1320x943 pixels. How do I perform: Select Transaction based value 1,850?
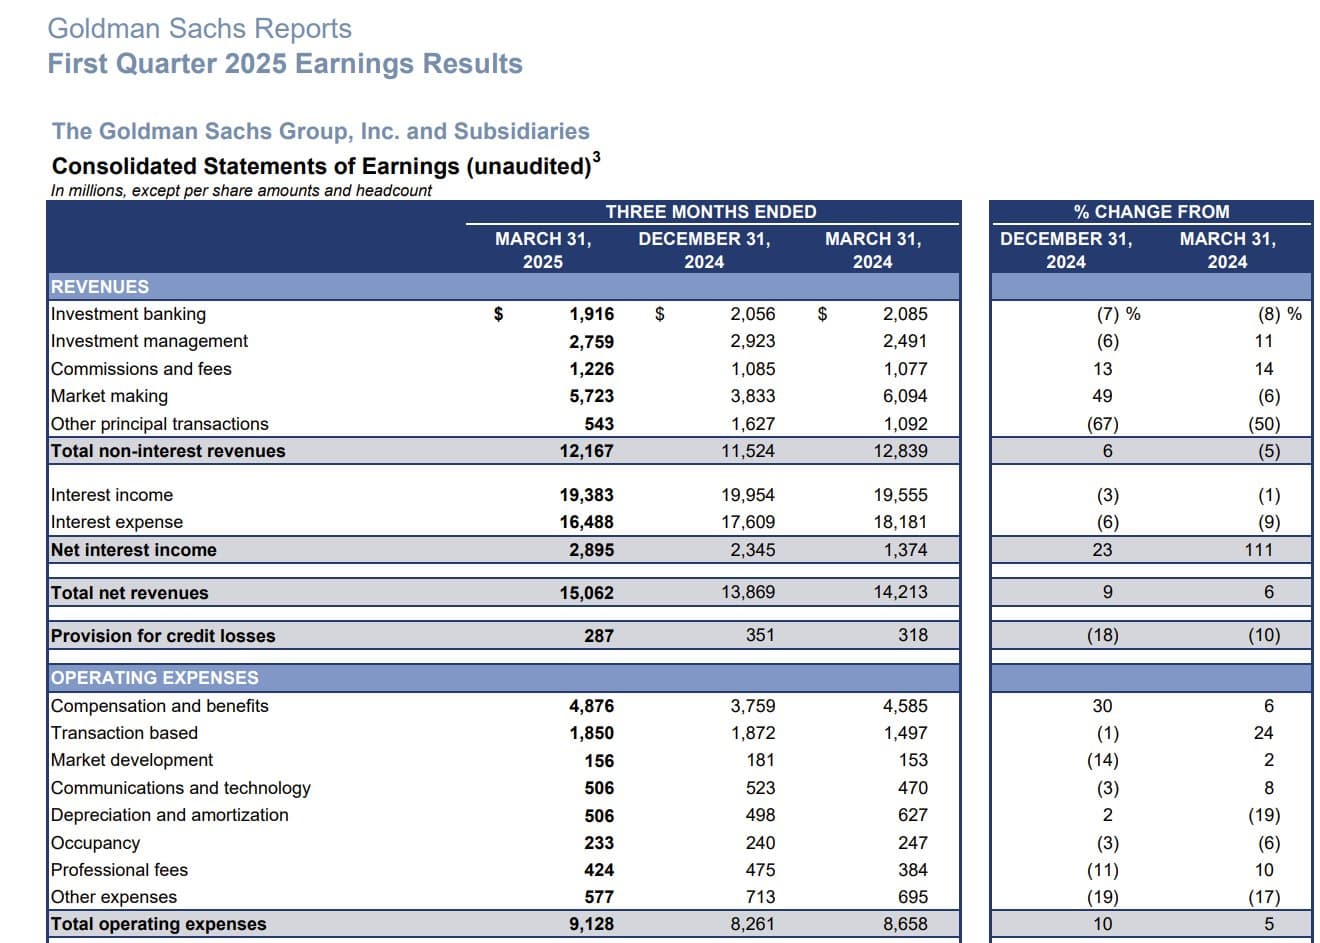[592, 733]
